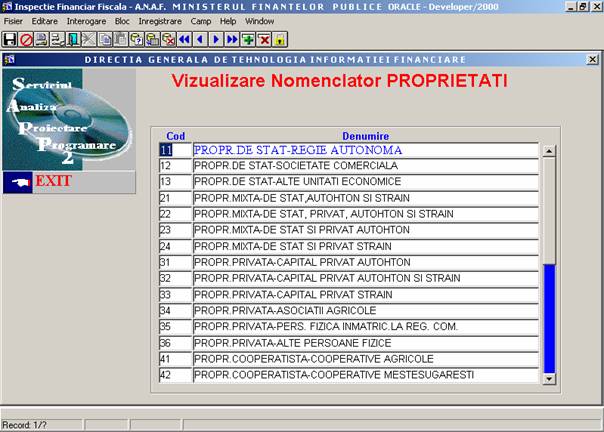Click the Save diskette toolbar icon
The height and width of the screenshot is (432, 604).
tap(9, 40)
